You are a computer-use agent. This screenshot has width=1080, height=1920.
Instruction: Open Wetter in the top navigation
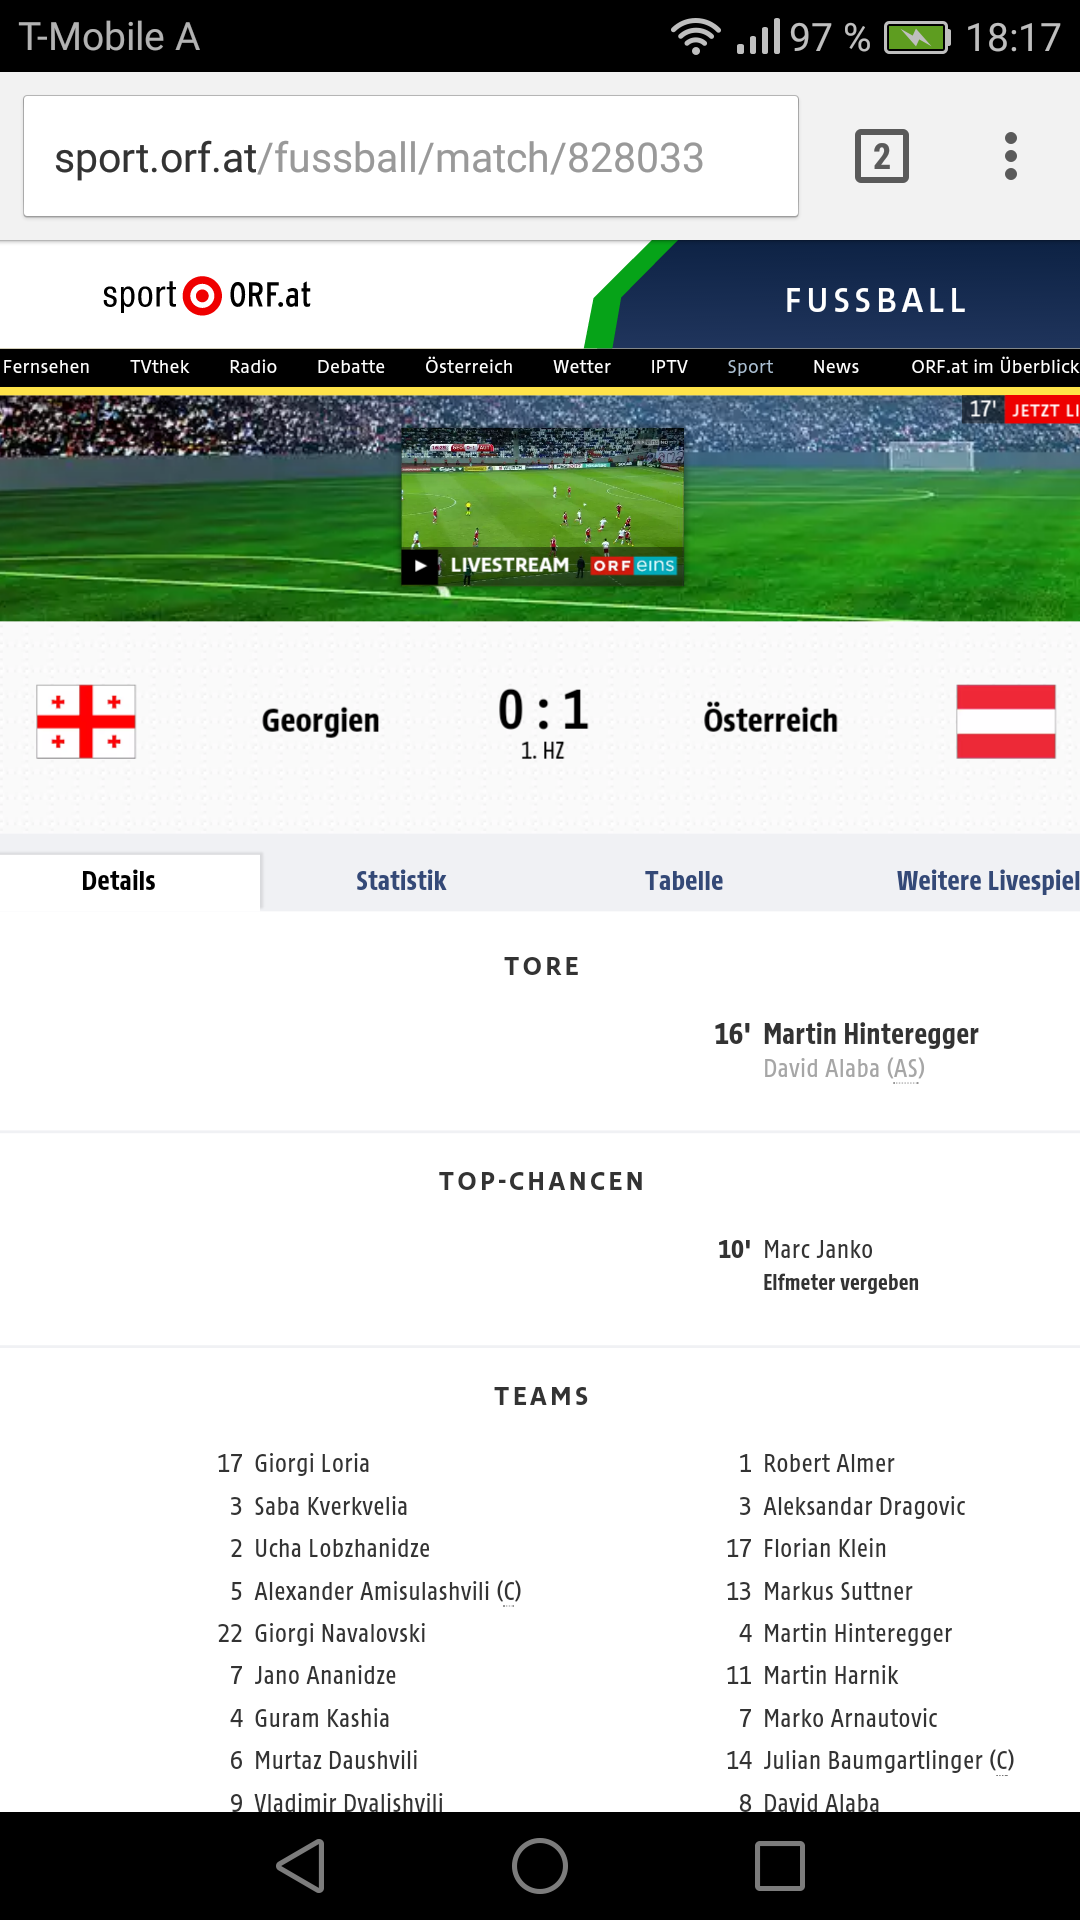coord(582,367)
